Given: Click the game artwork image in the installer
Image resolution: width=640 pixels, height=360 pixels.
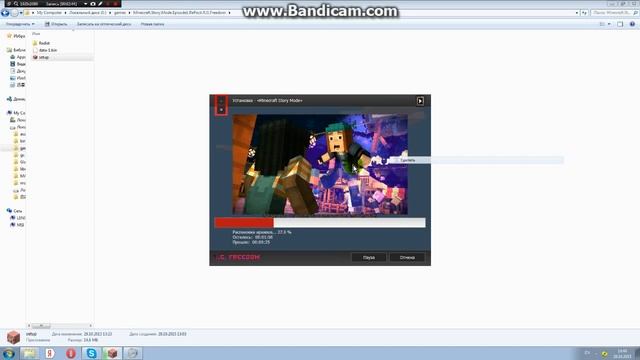Looking at the screenshot, I should (x=320, y=164).
